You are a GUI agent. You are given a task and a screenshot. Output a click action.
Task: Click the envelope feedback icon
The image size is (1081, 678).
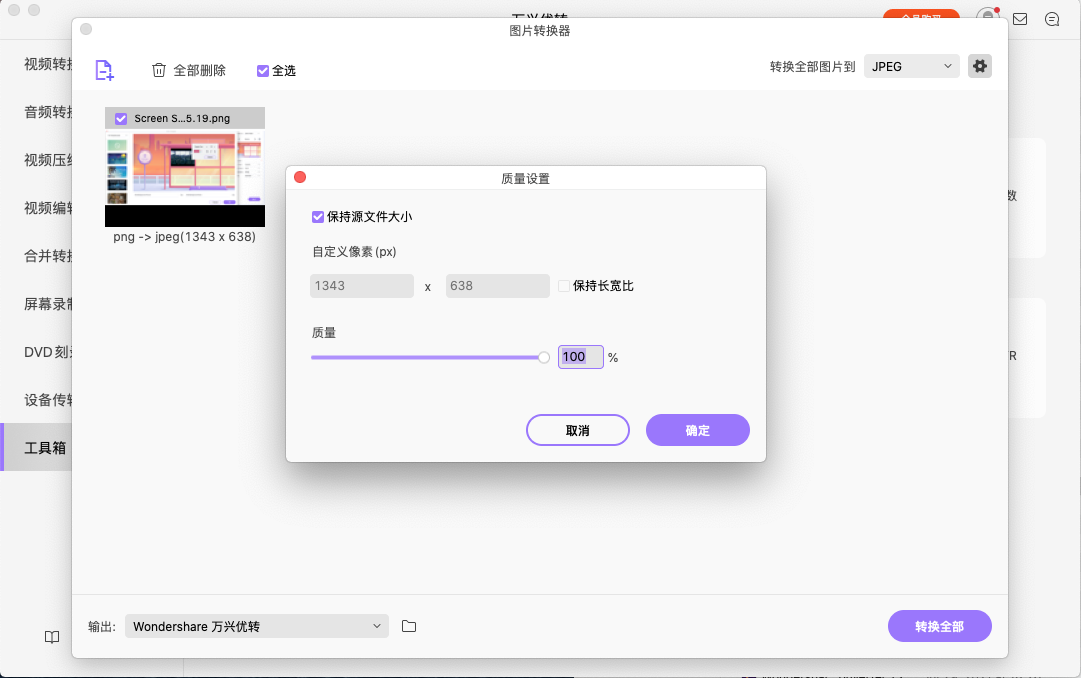point(1019,18)
